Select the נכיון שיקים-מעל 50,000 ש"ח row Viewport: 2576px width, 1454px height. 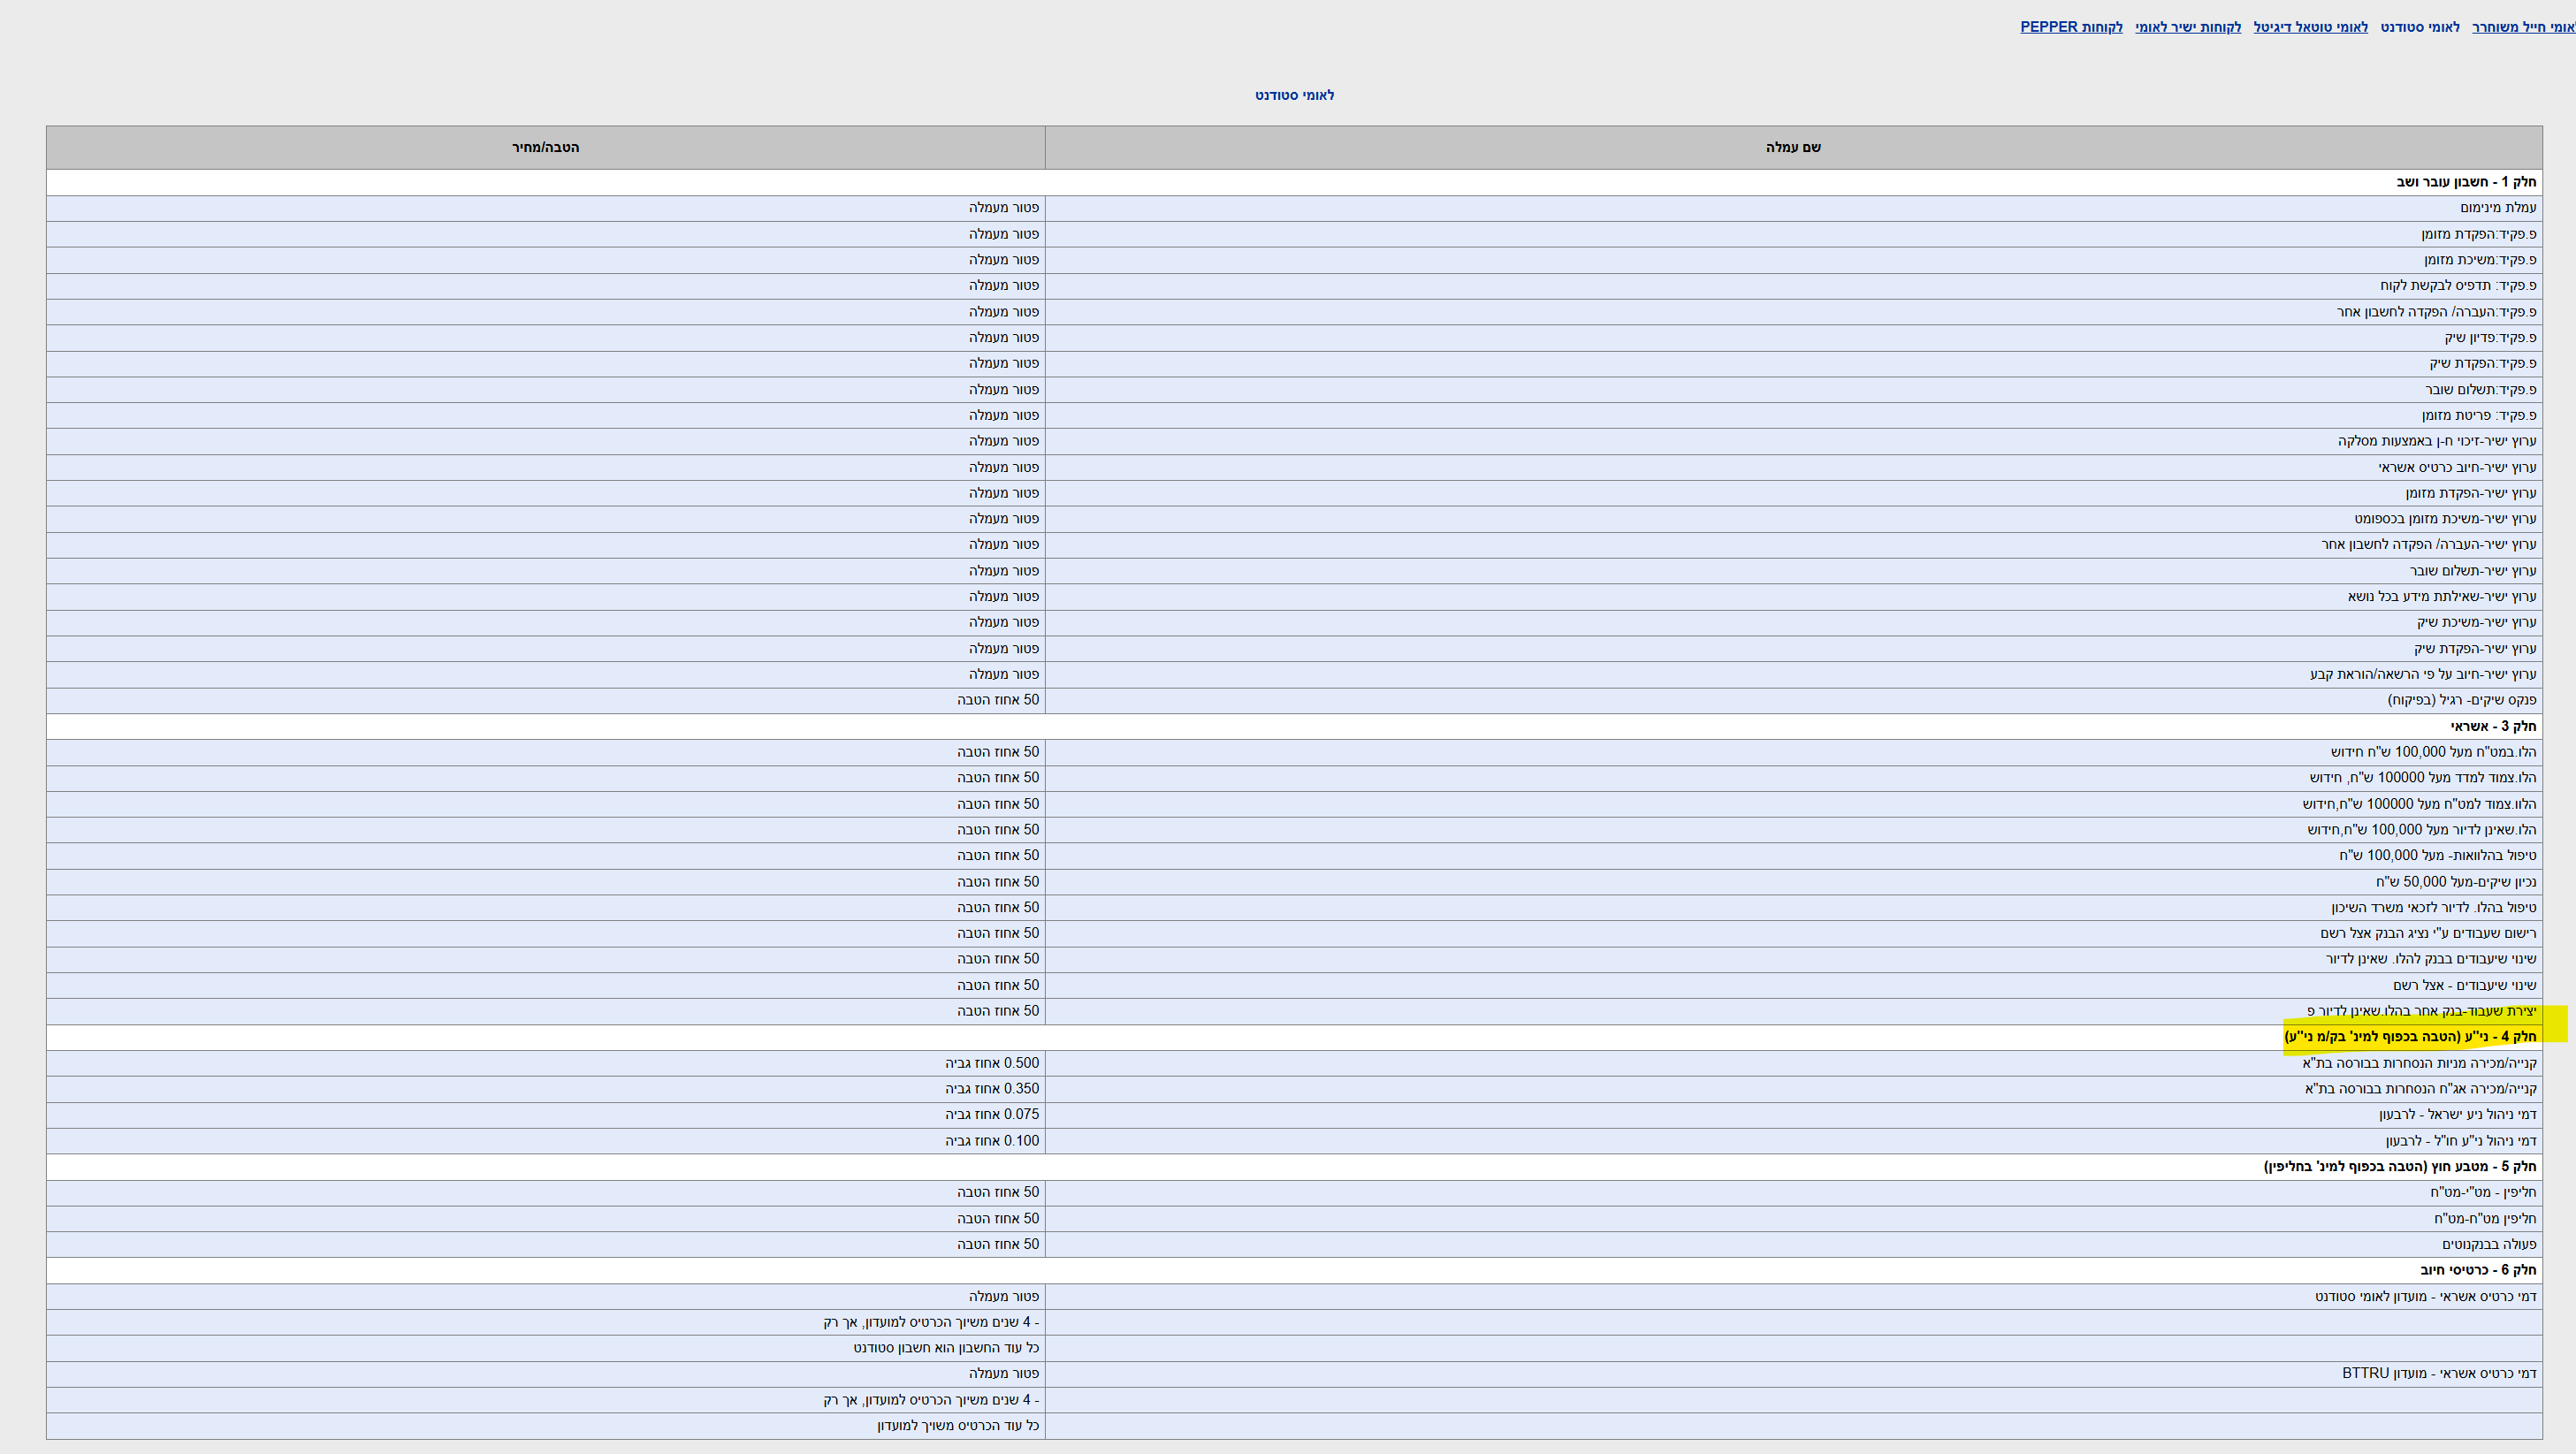[x=2456, y=882]
